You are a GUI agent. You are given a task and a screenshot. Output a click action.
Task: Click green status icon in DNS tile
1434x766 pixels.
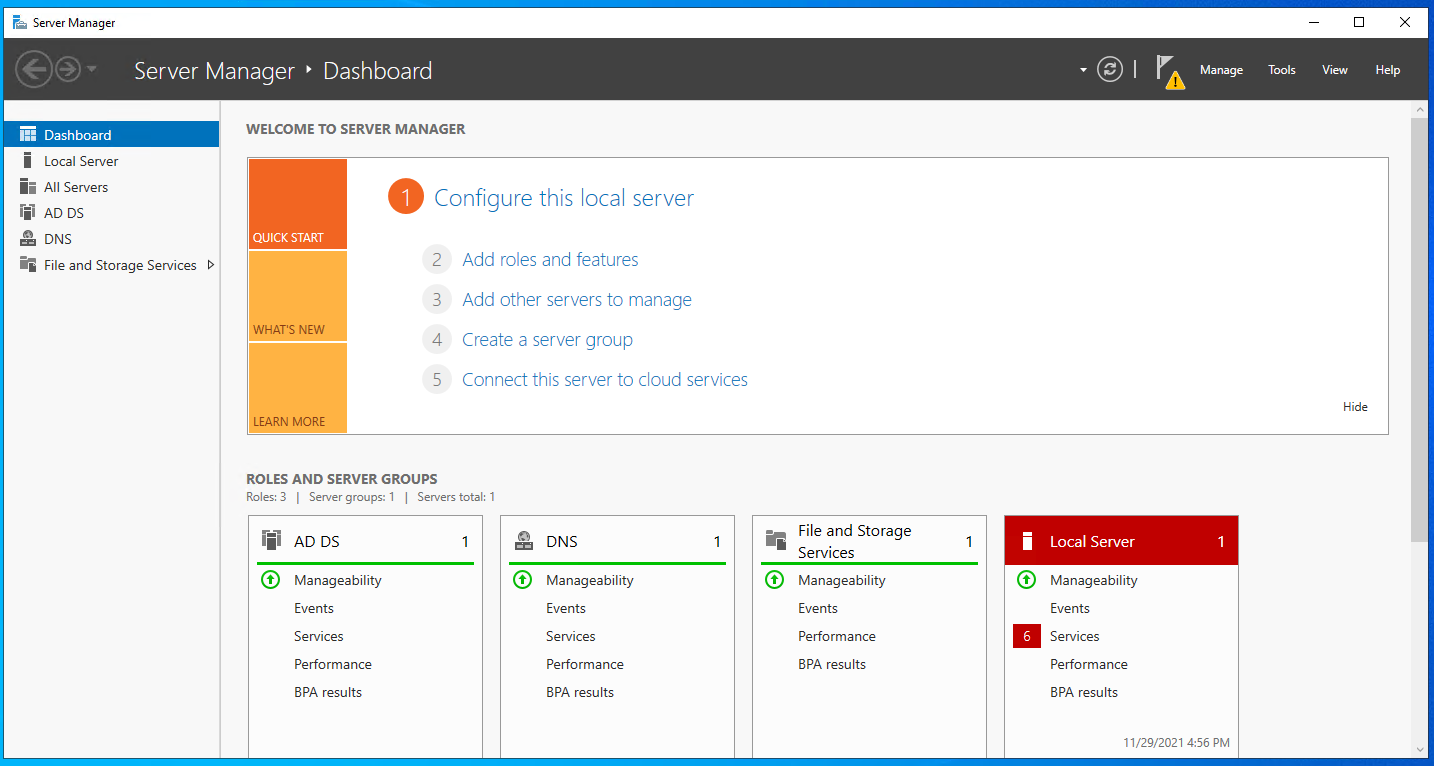coord(522,580)
